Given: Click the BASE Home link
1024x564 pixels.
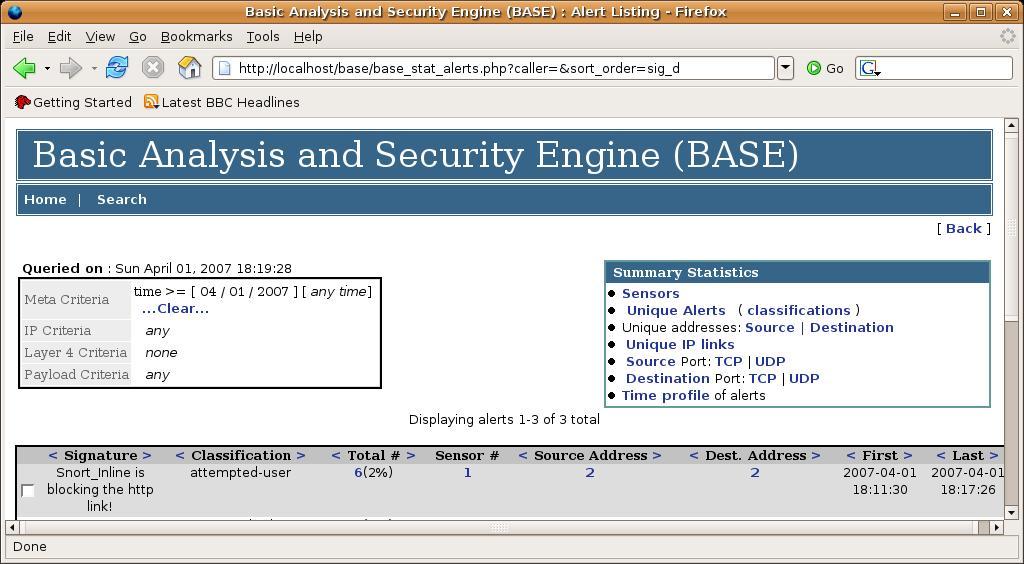Looking at the screenshot, I should point(45,200).
